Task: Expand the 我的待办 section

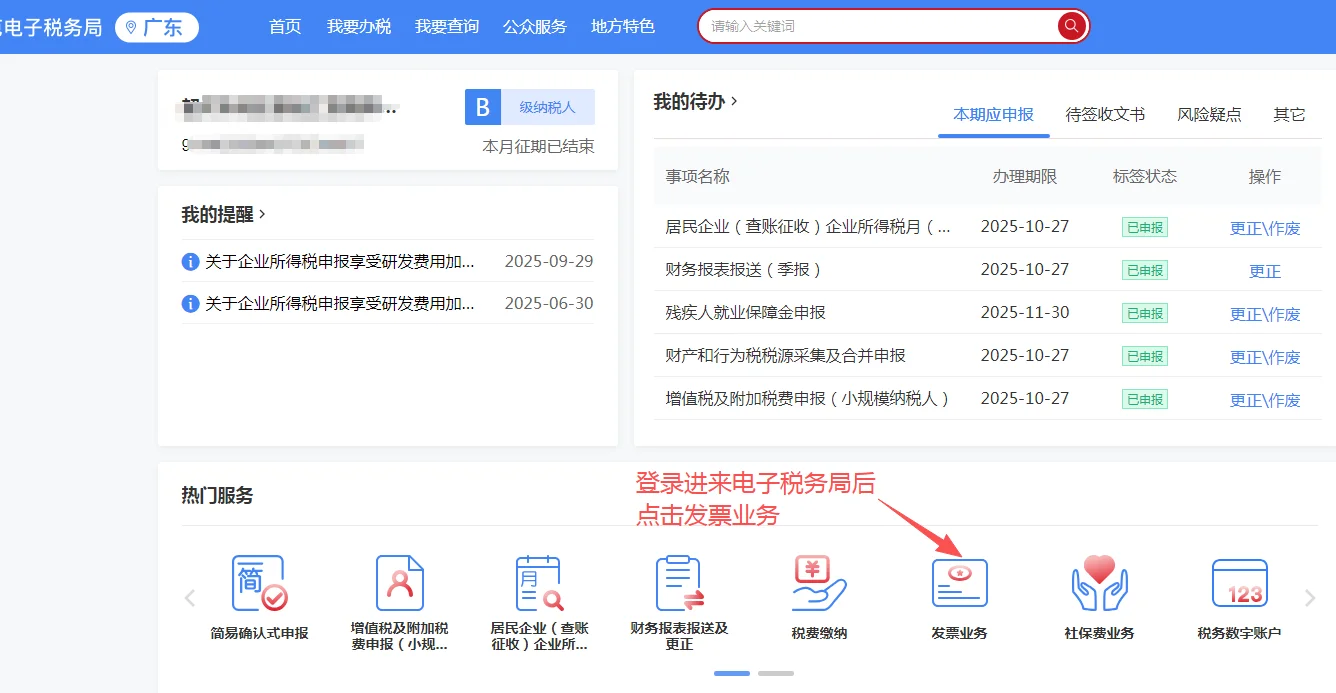Action: coord(697,101)
